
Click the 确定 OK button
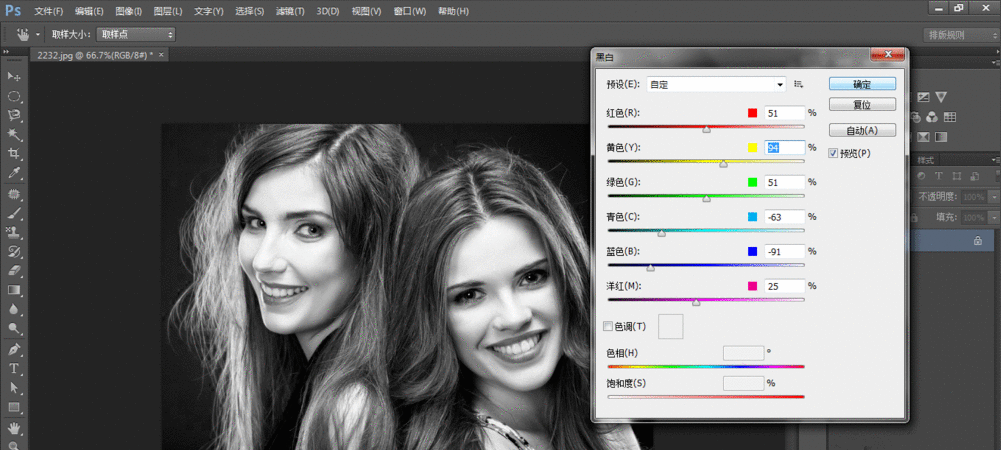tap(862, 85)
